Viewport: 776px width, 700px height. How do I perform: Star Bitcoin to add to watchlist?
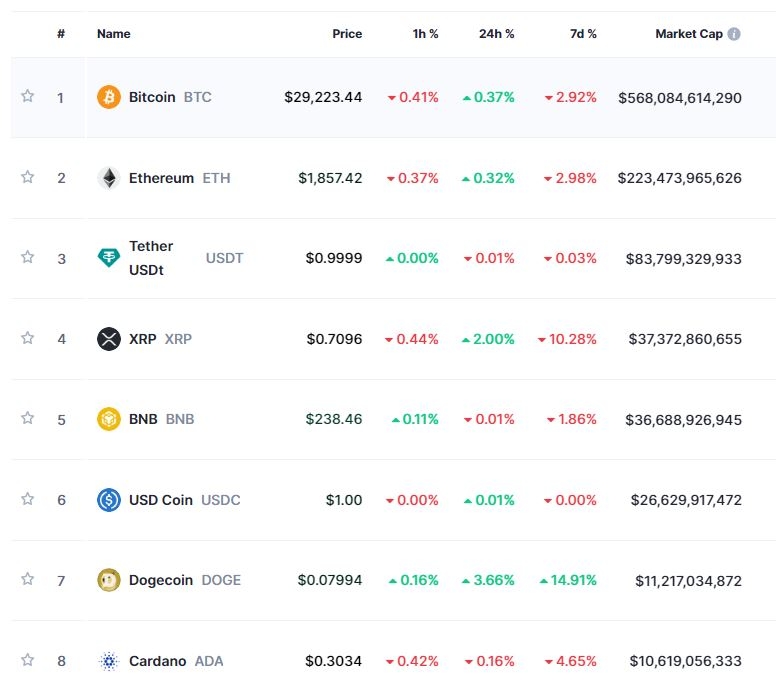point(28,96)
